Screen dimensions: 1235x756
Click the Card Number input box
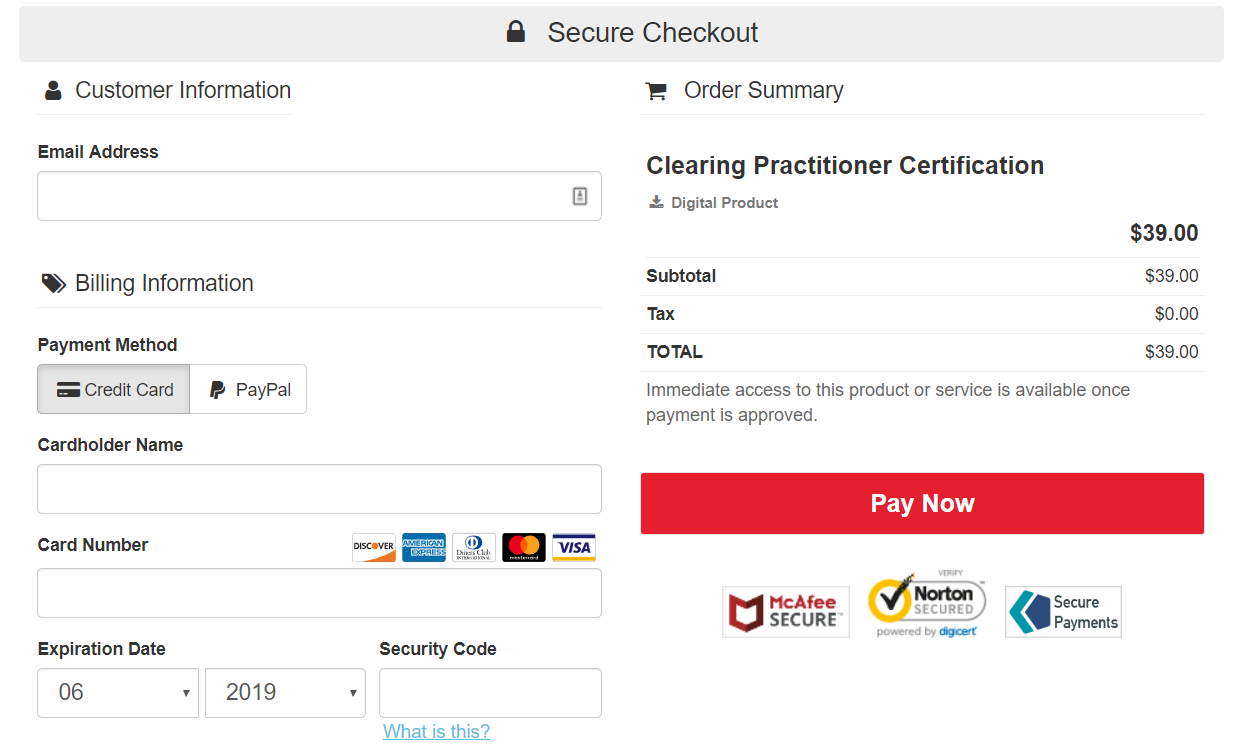coord(319,593)
